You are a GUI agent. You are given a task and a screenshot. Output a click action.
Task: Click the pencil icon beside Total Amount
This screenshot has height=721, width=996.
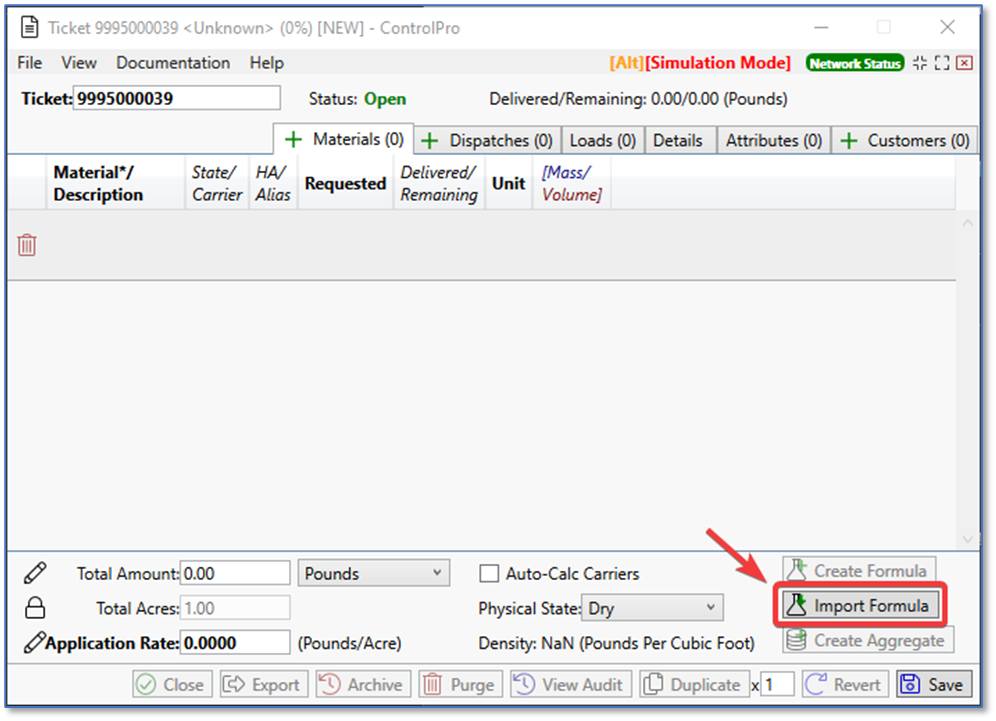(x=35, y=573)
